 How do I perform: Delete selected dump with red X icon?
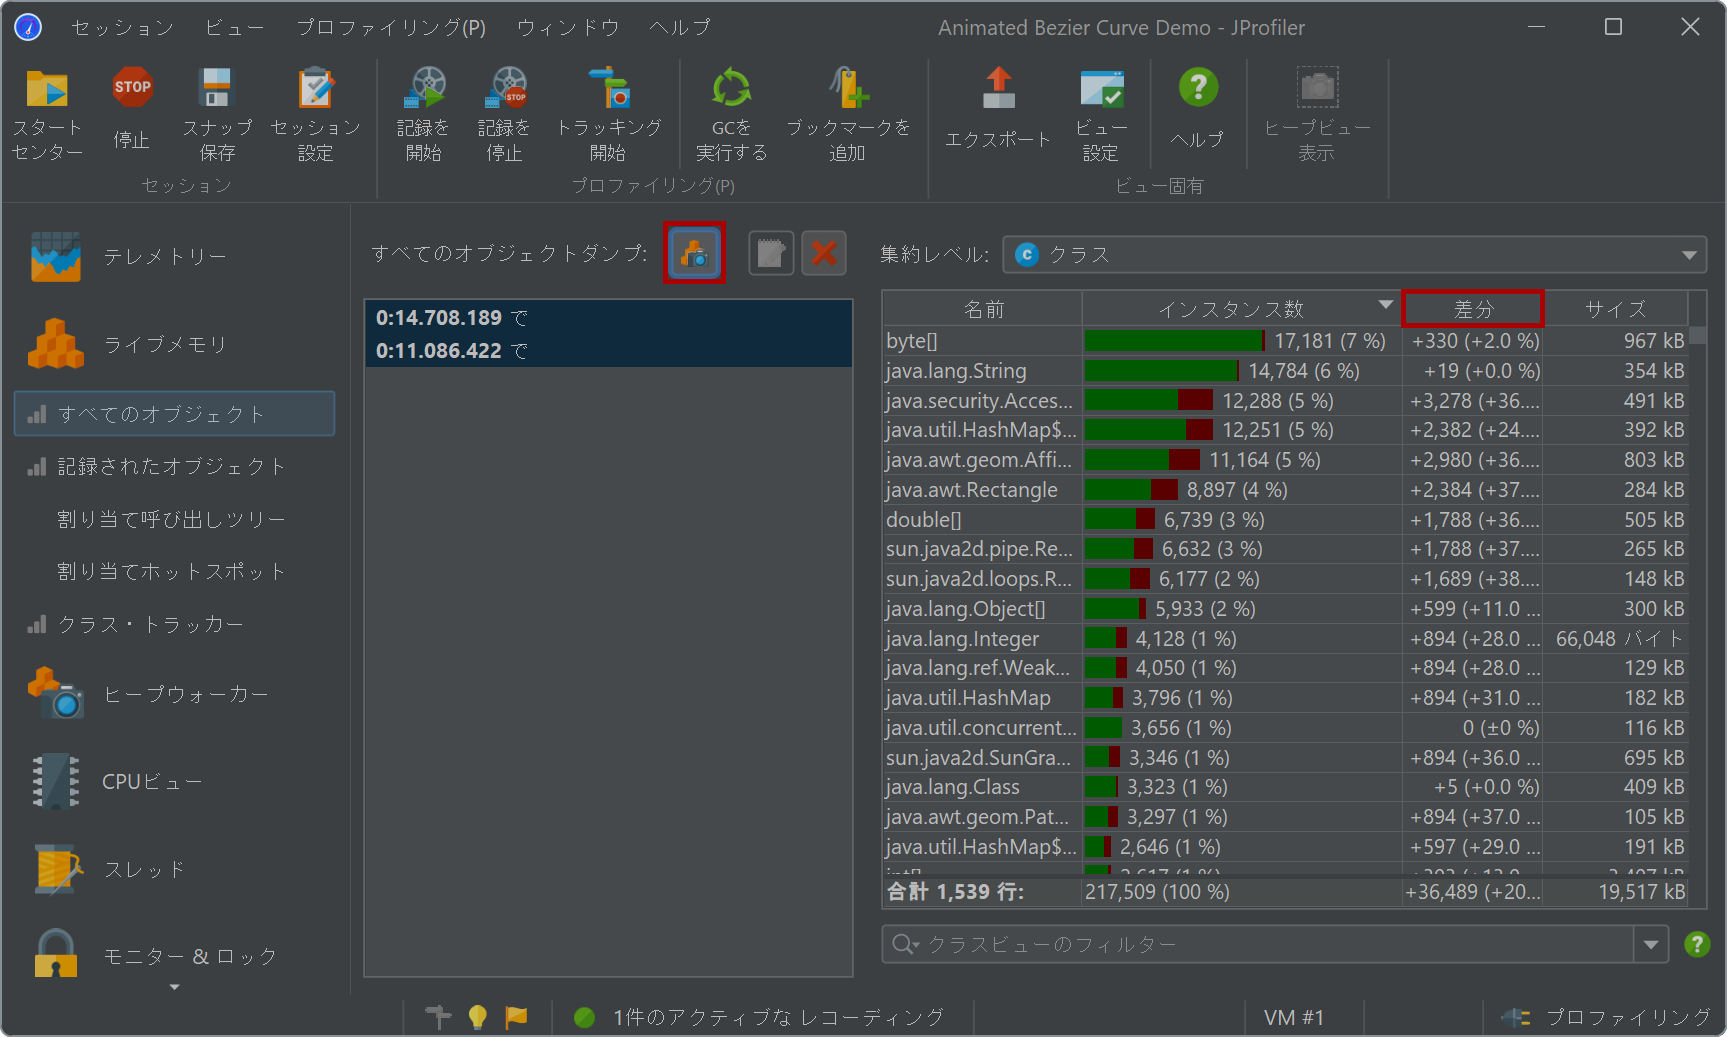pos(824,253)
